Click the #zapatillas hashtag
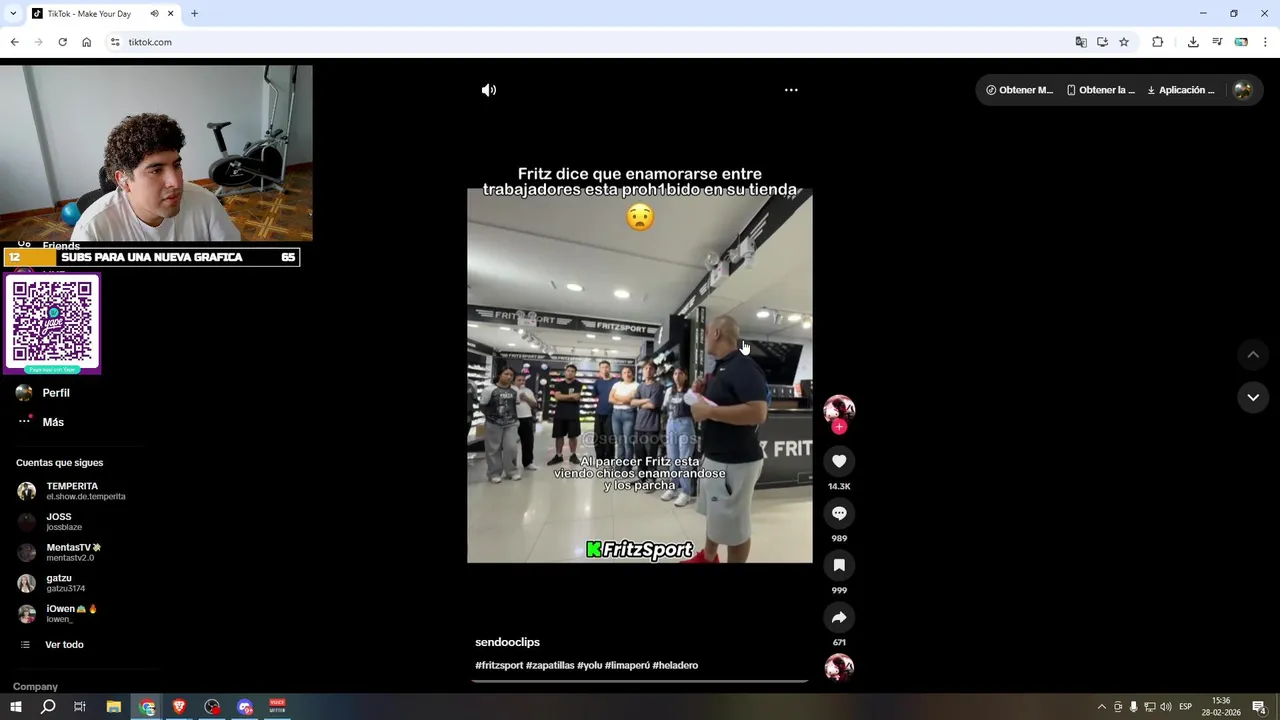Image resolution: width=1280 pixels, height=720 pixels. (550, 665)
